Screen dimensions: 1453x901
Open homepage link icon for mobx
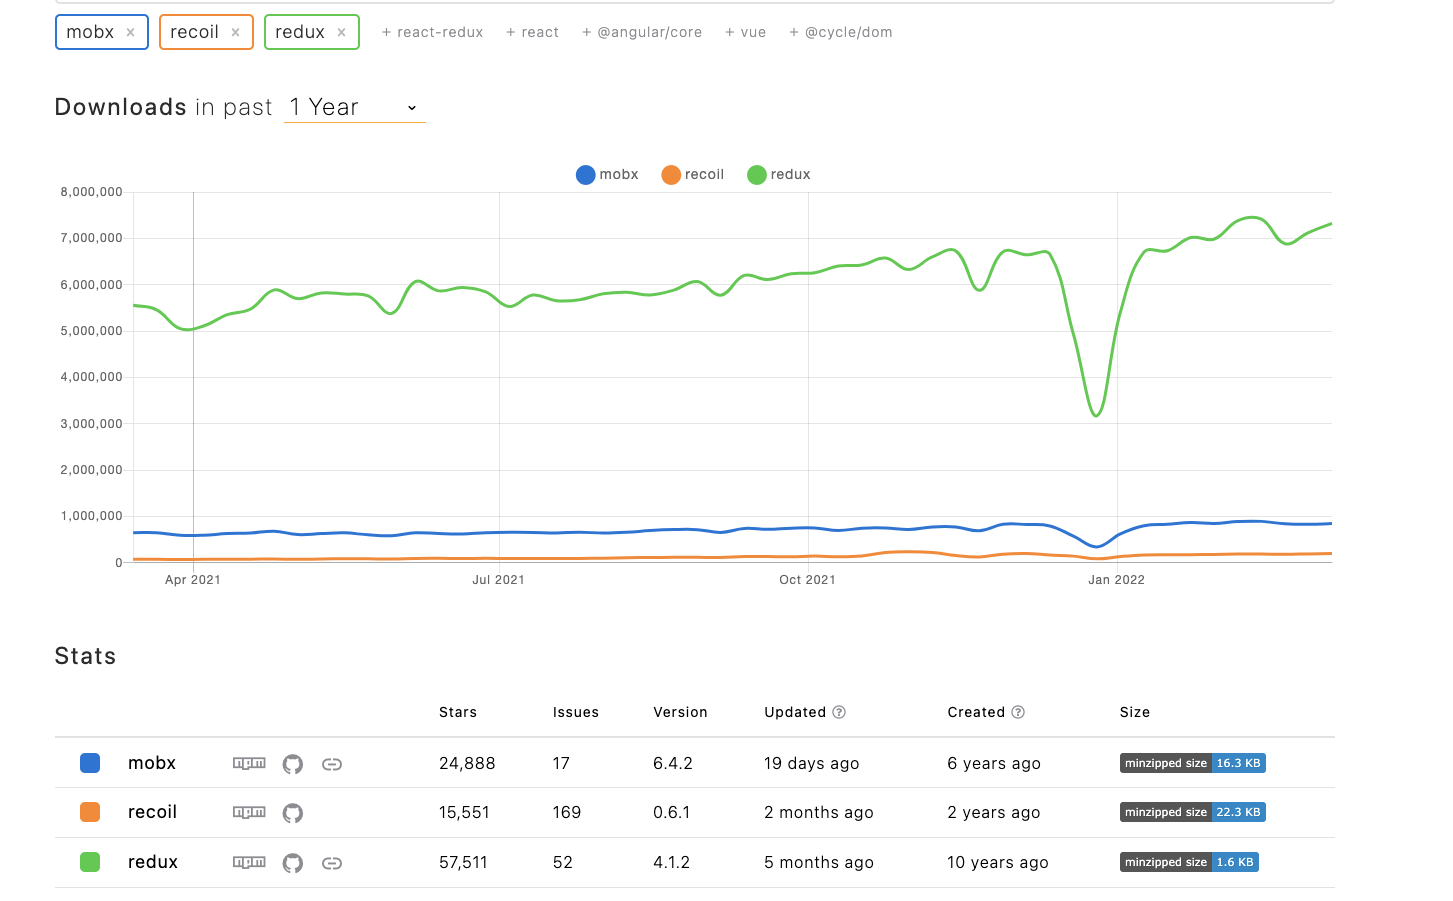tap(332, 764)
